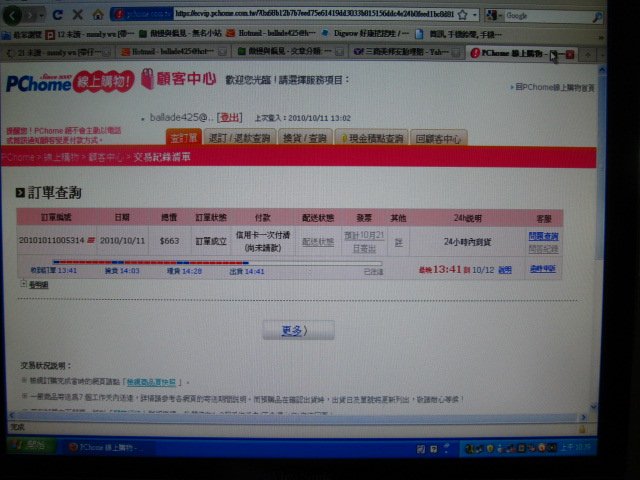
Task: Click order number 20101011005314
Action: (51, 240)
